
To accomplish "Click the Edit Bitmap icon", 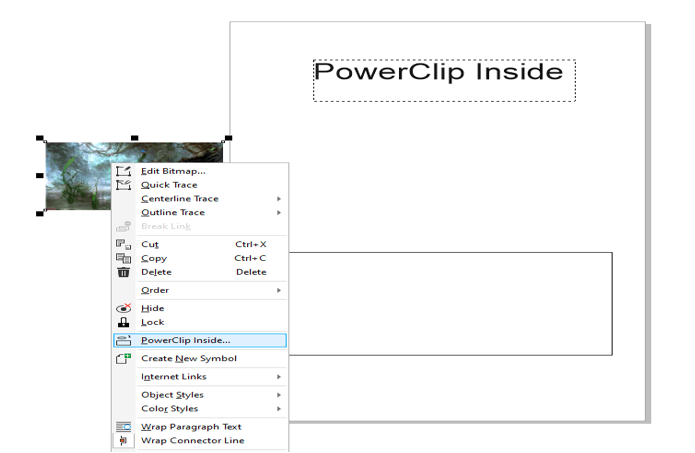I will 124,171.
